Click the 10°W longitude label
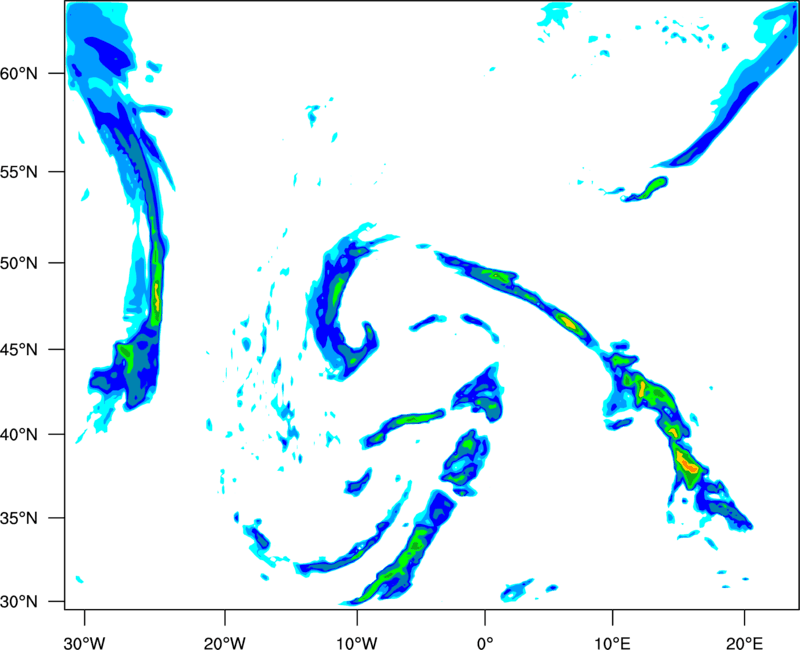Screen dimensions: 800x650 point(357,643)
